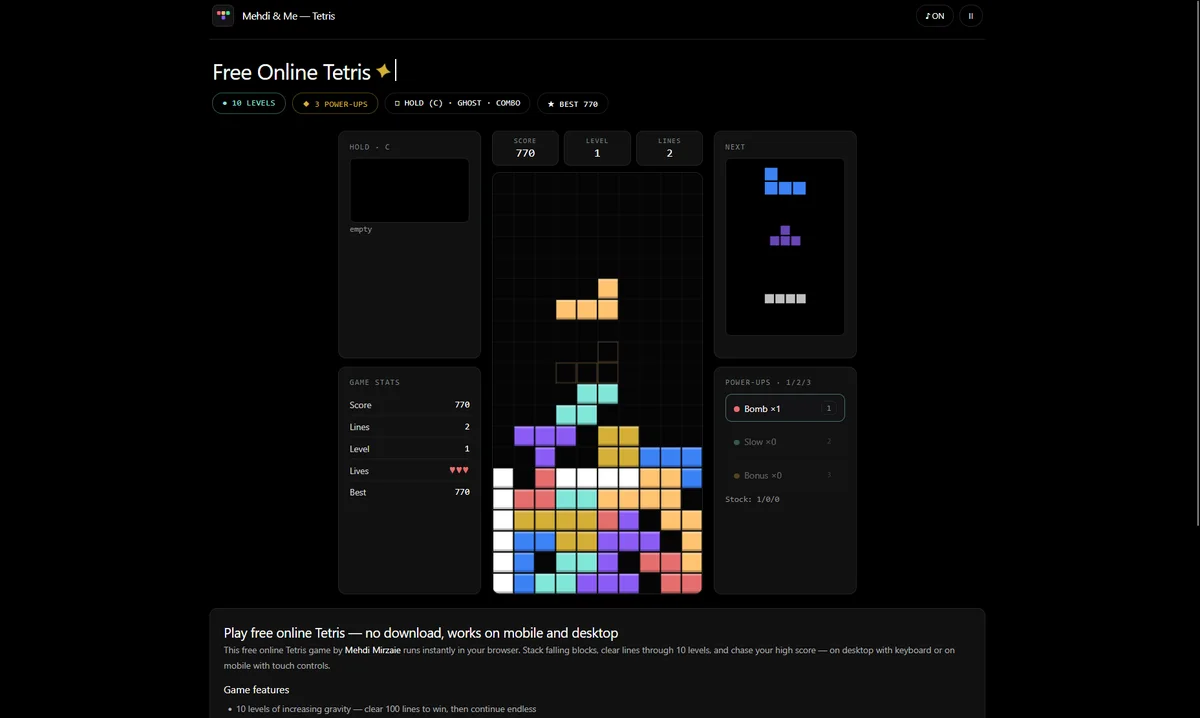Click the 'NEXT' panel label
This screenshot has height=718, width=1200.
(735, 147)
